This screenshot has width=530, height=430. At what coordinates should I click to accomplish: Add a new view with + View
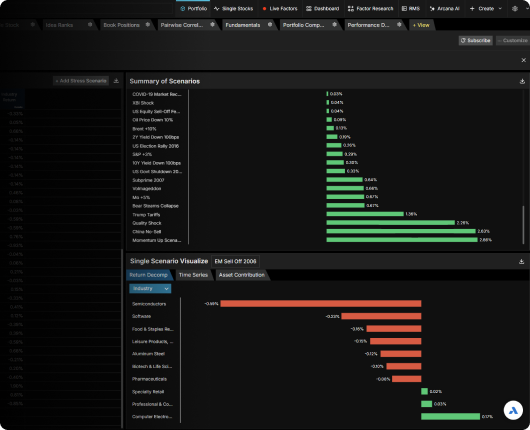pyautogui.click(x=421, y=25)
